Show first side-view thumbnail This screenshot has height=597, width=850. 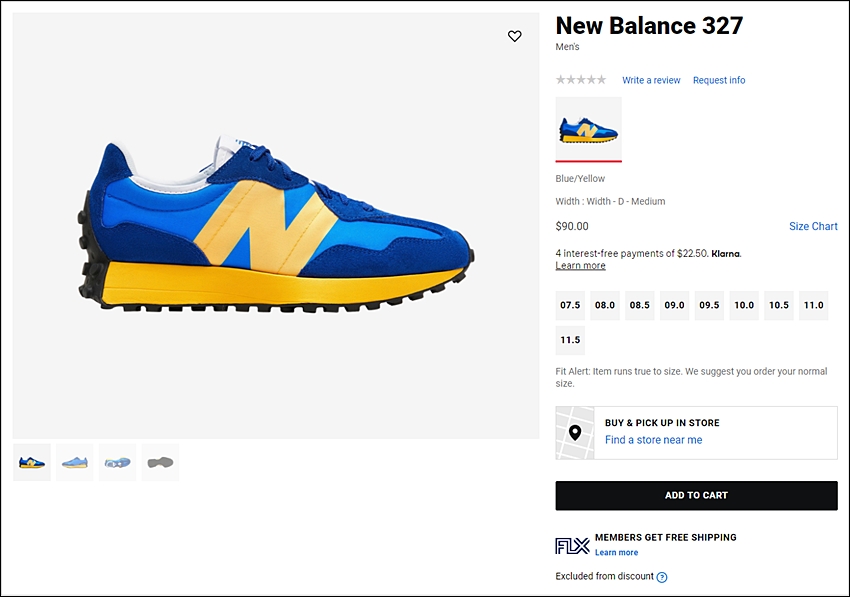(32, 462)
